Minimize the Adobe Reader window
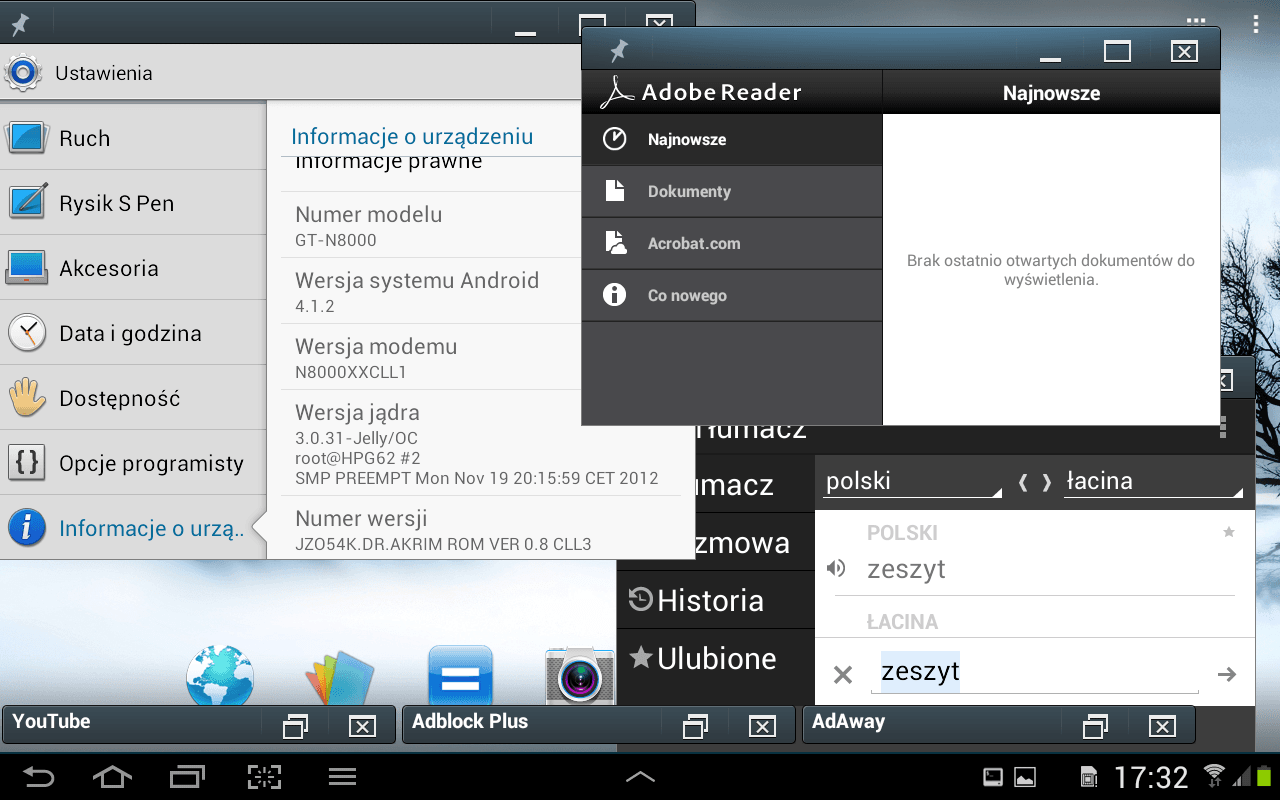 [x=1050, y=58]
